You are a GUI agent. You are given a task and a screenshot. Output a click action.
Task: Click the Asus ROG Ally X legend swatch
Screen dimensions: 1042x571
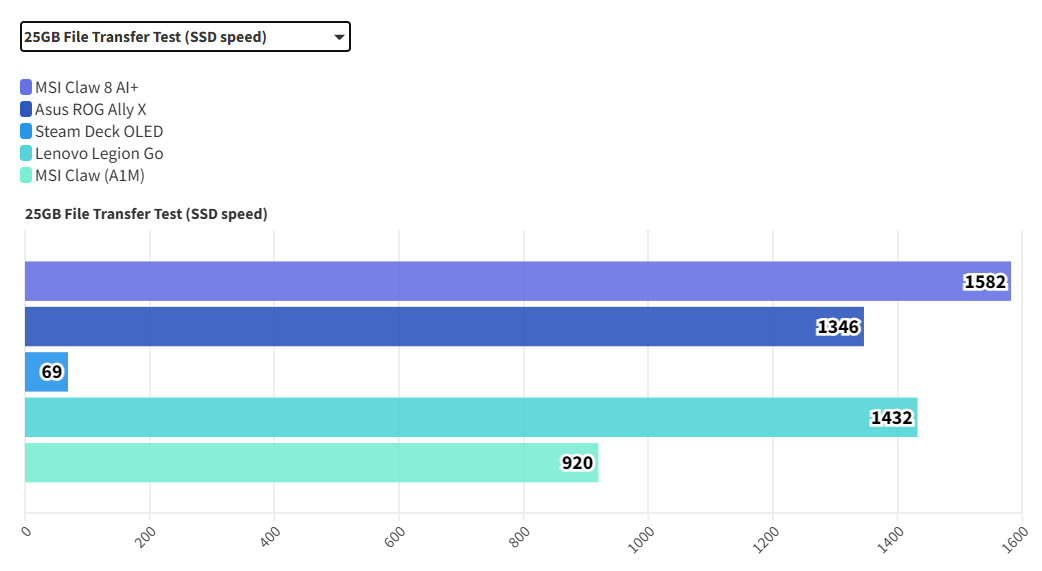[x=26, y=110]
